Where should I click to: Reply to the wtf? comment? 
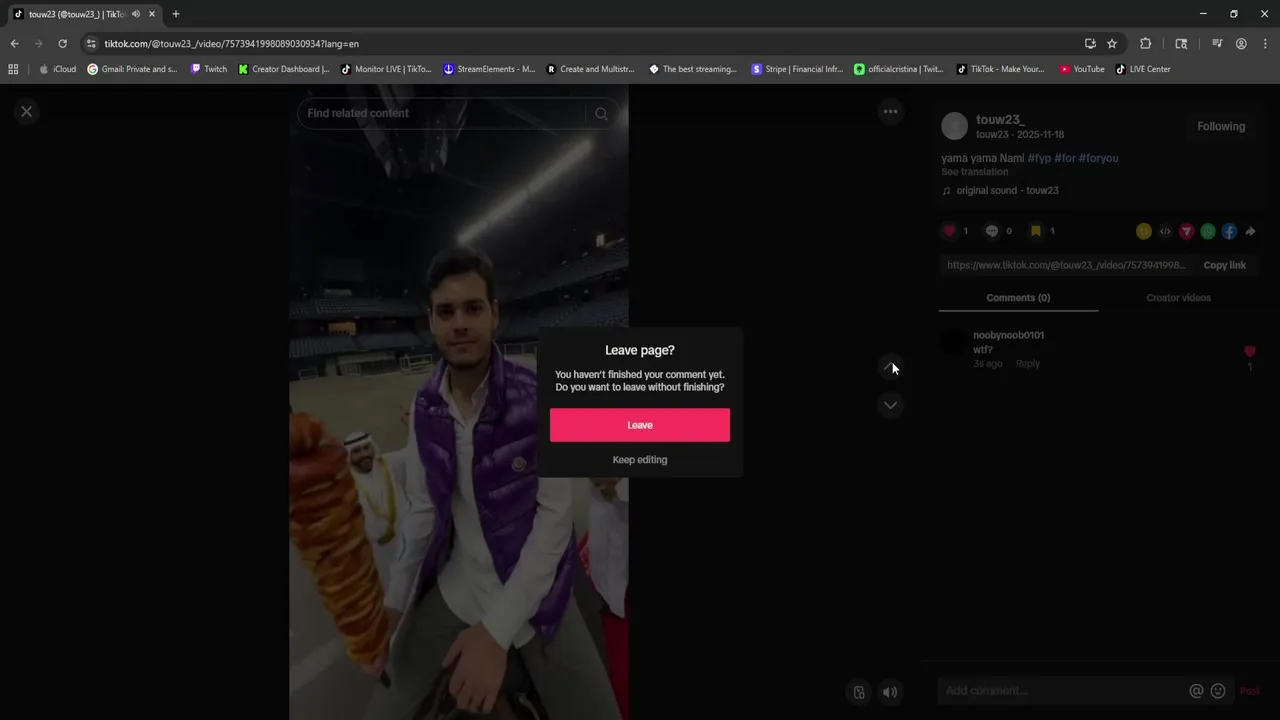pos(1028,364)
